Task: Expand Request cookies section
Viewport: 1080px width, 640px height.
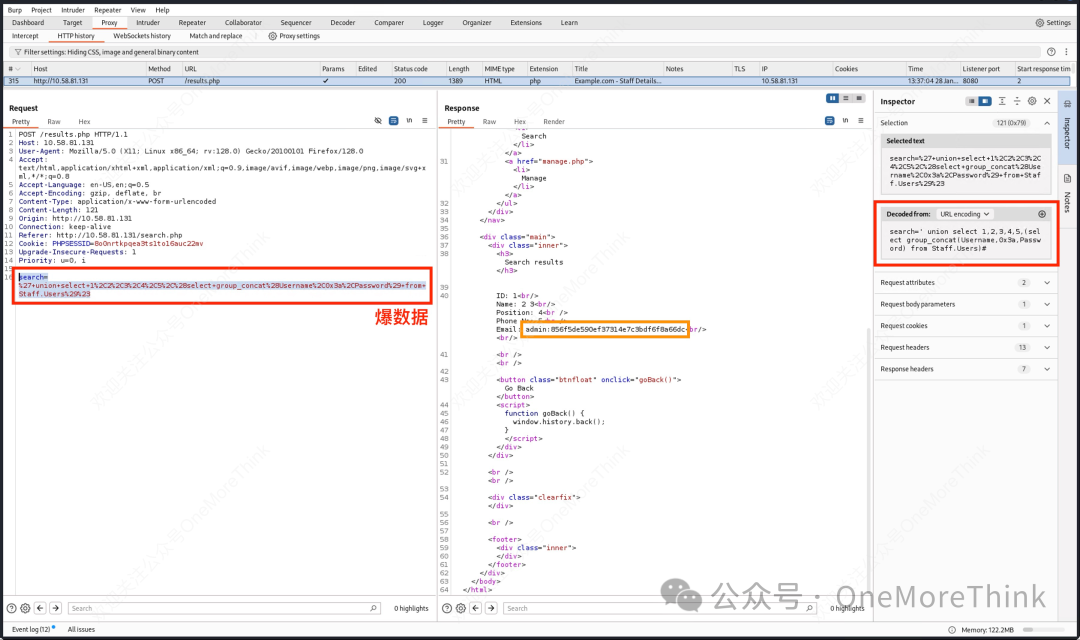Action: (x=1047, y=326)
